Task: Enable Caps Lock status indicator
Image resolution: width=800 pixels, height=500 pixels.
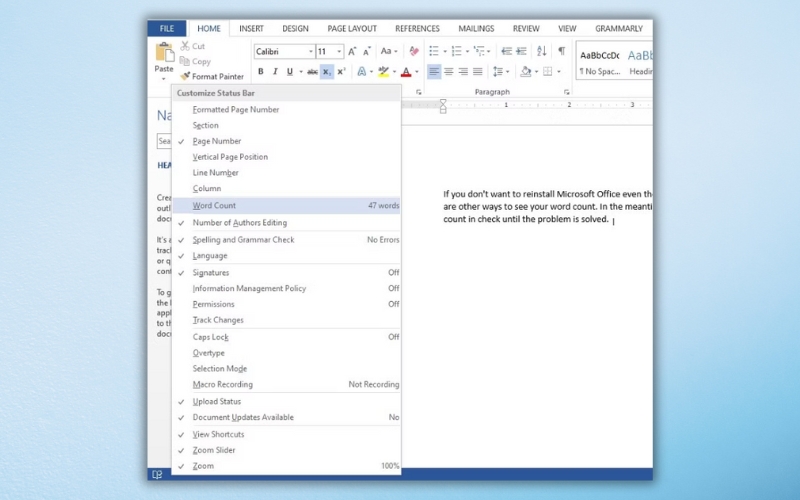Action: 286,337
